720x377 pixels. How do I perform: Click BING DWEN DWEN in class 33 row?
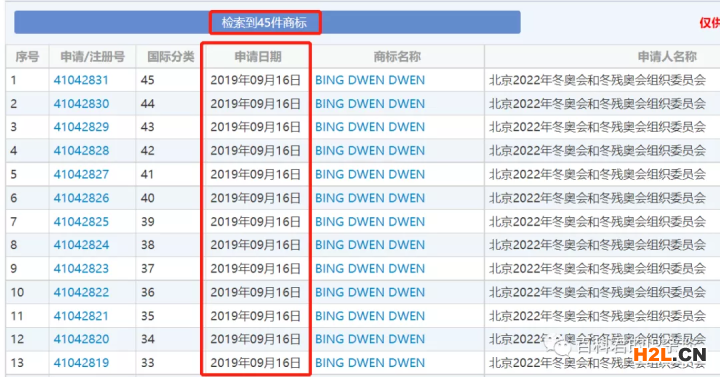pos(370,363)
